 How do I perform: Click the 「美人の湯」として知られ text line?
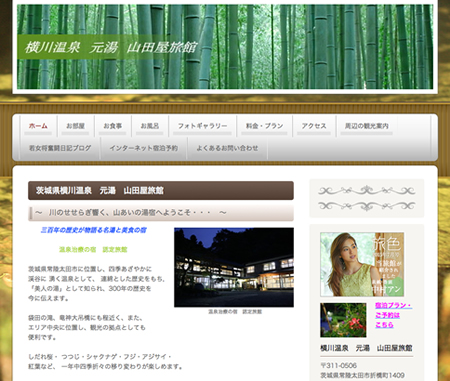(x=90, y=288)
